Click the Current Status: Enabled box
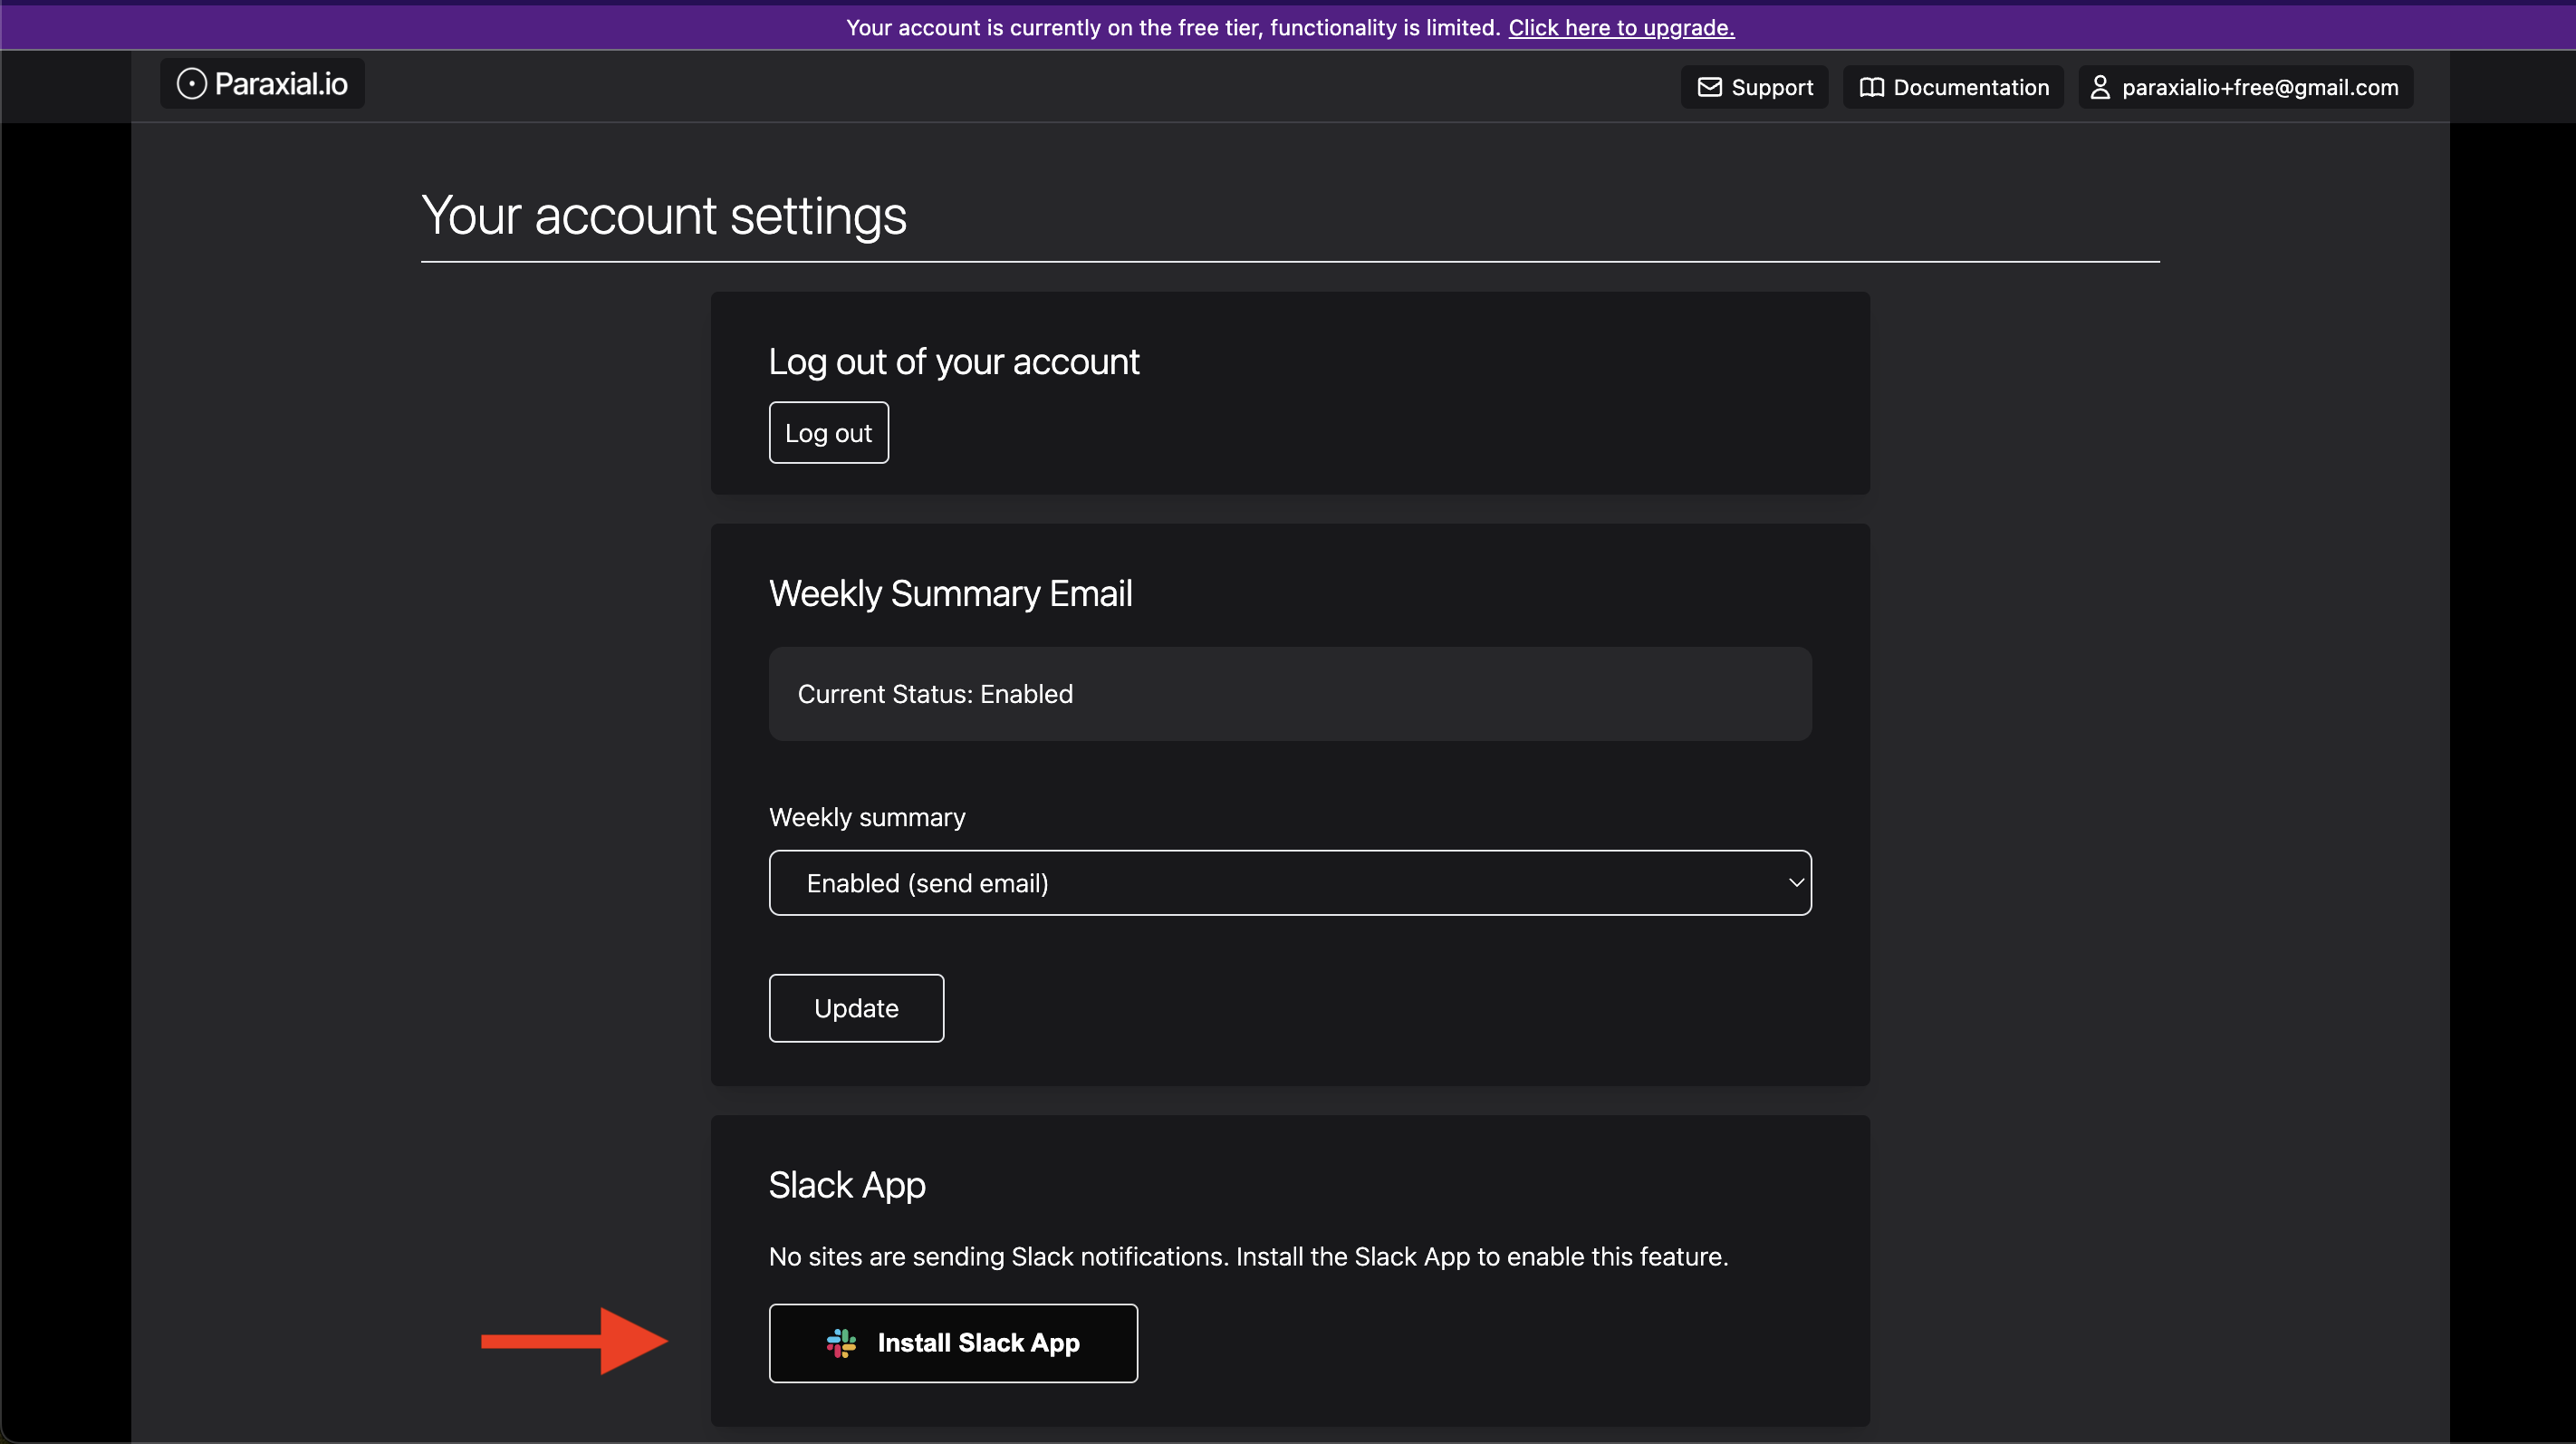 tap(1289, 694)
